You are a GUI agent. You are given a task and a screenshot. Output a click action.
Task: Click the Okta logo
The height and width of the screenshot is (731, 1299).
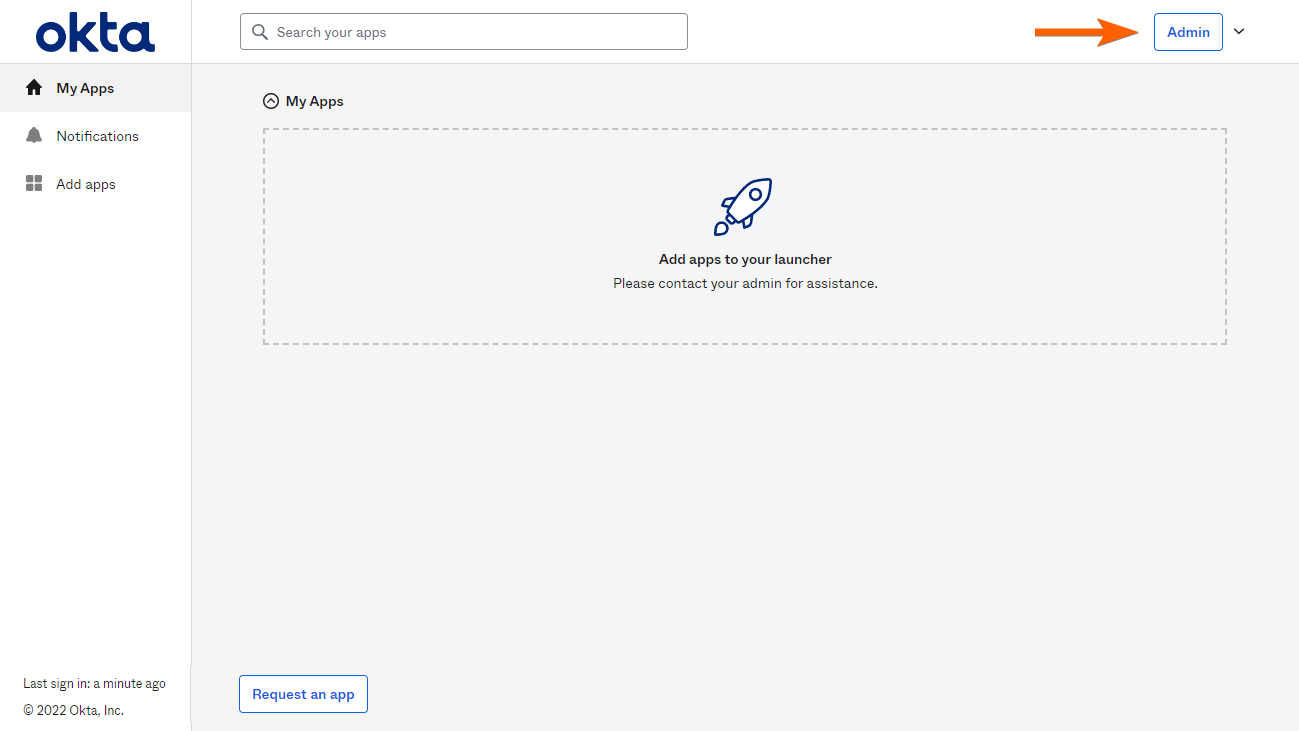[95, 34]
